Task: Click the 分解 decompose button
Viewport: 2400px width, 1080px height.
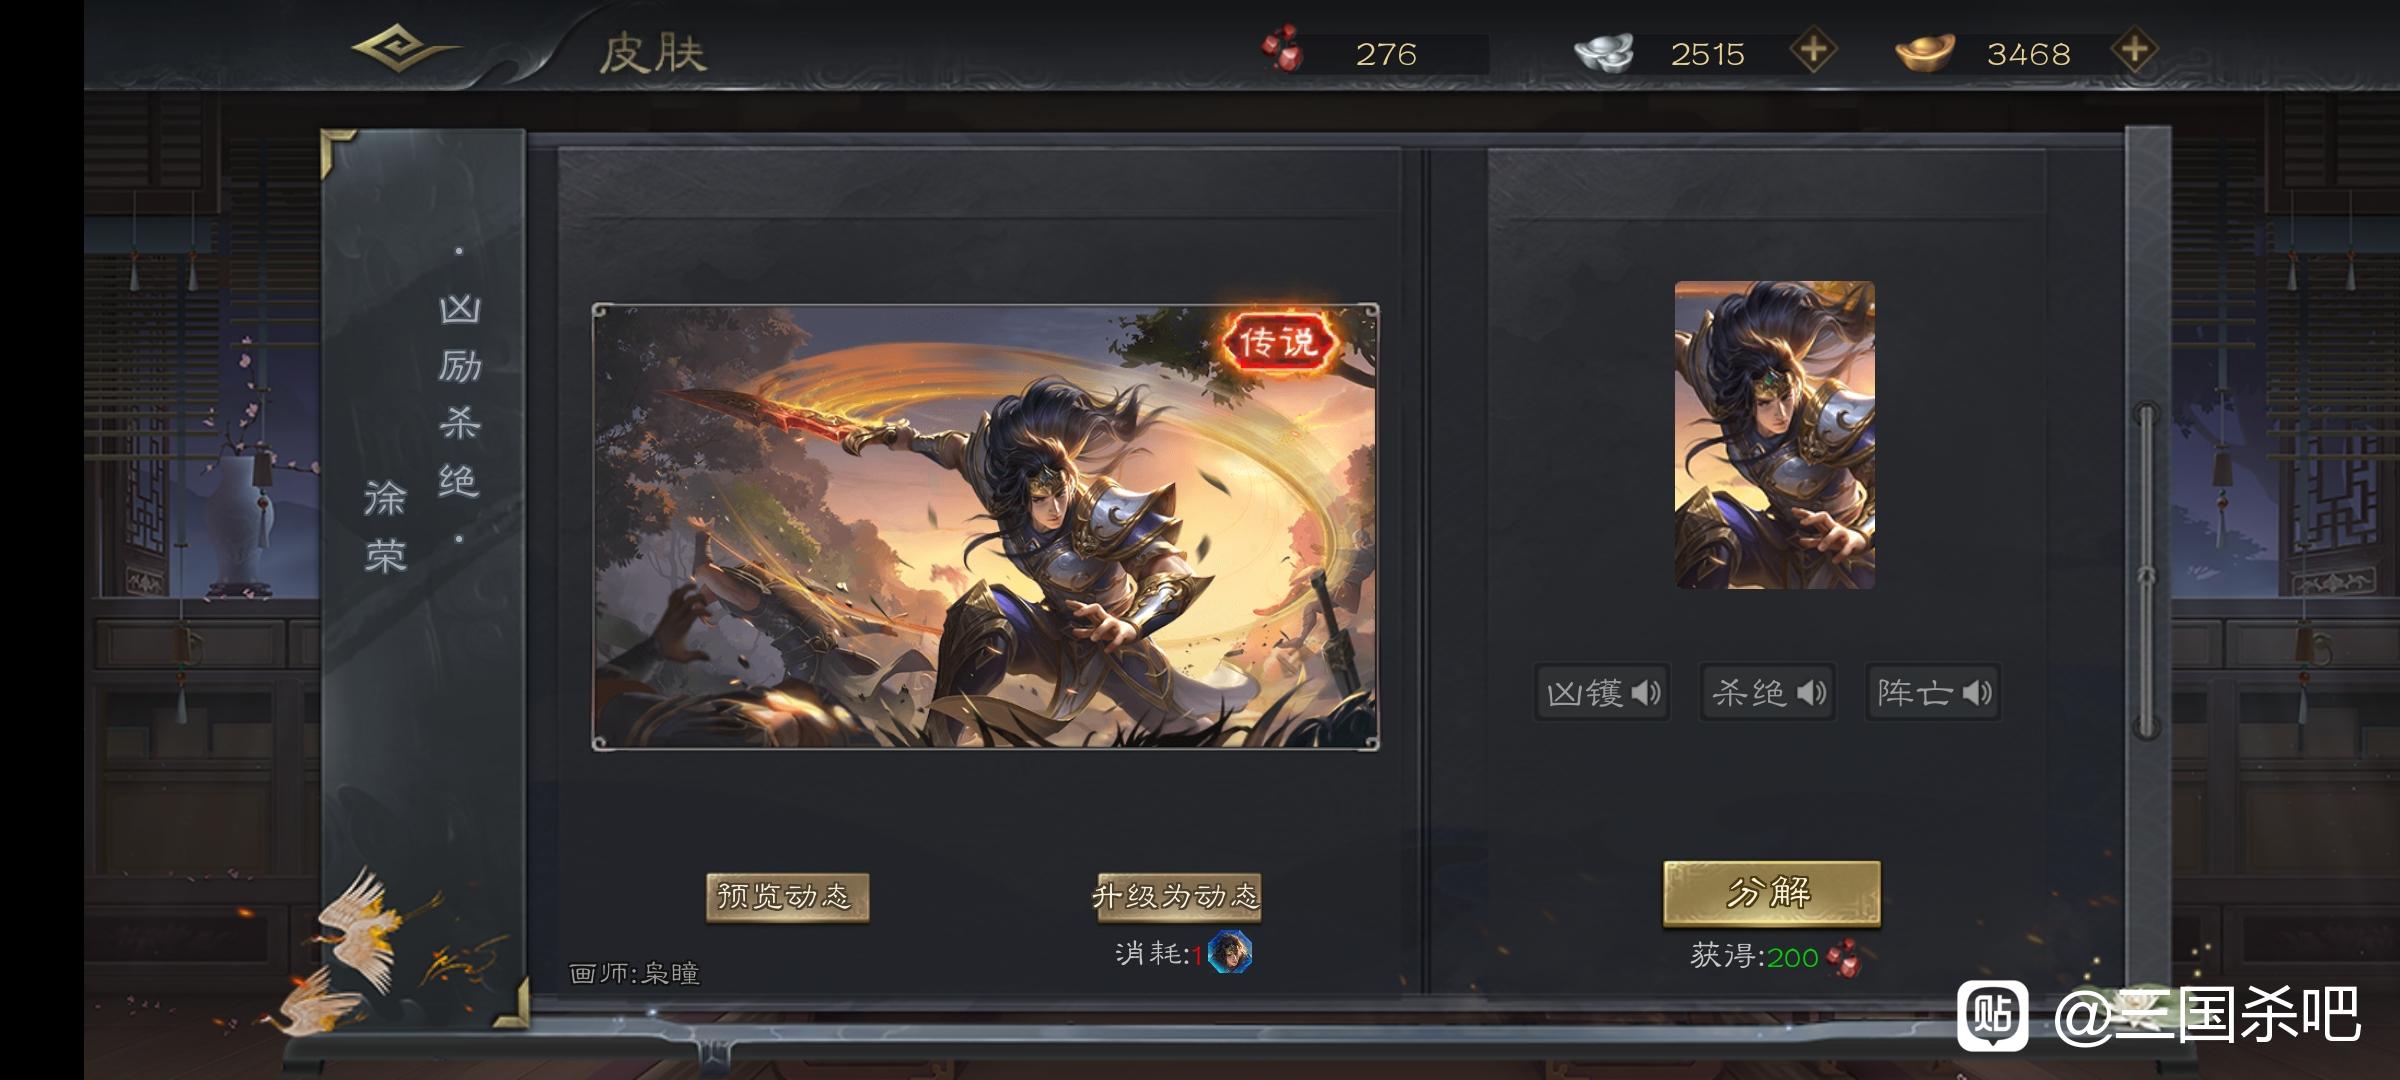Action: [x=1772, y=893]
